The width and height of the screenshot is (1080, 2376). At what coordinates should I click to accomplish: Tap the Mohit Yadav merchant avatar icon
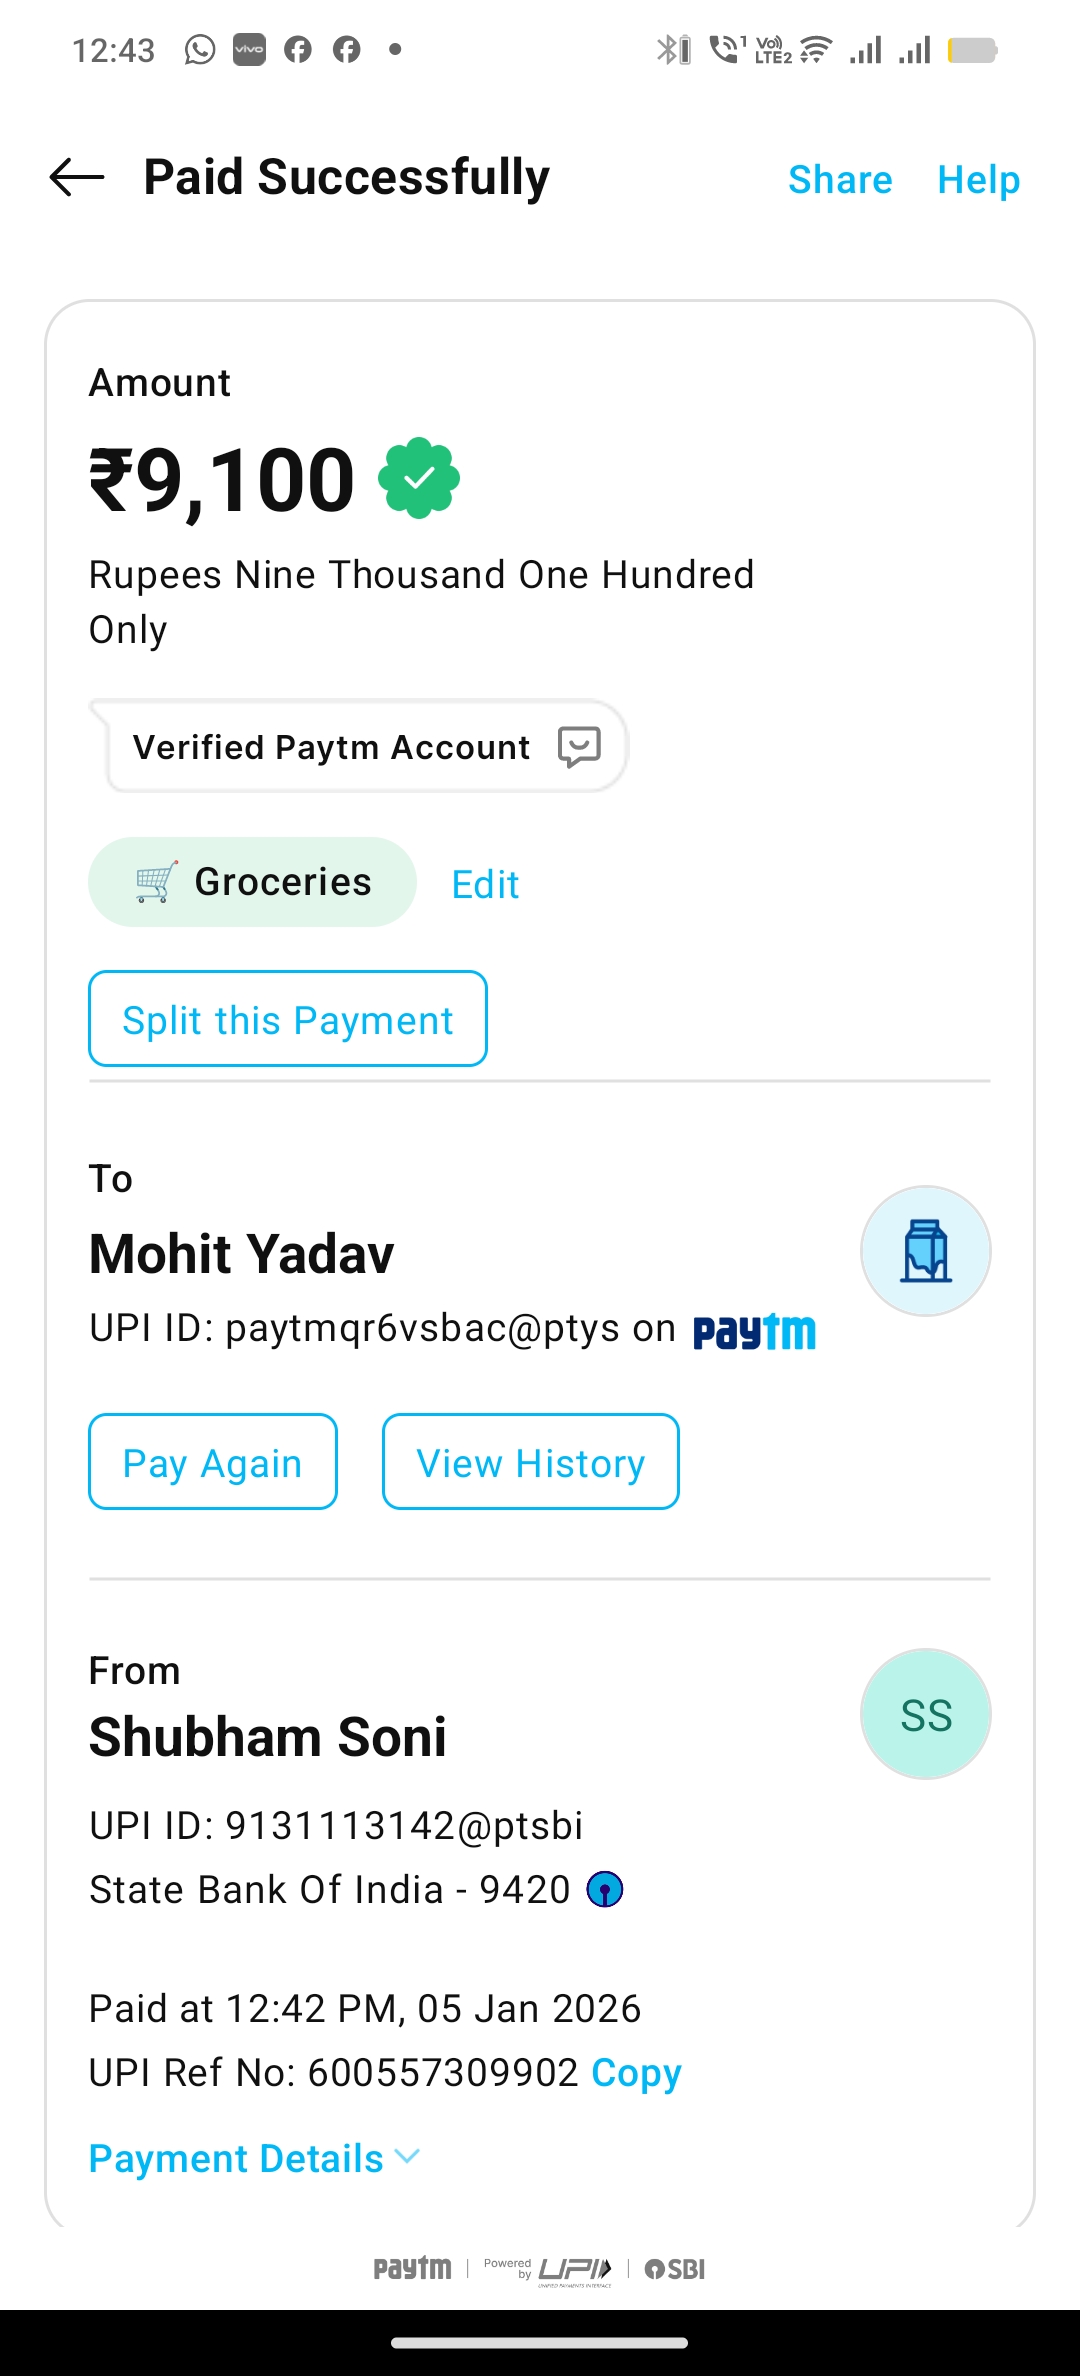(x=925, y=1251)
